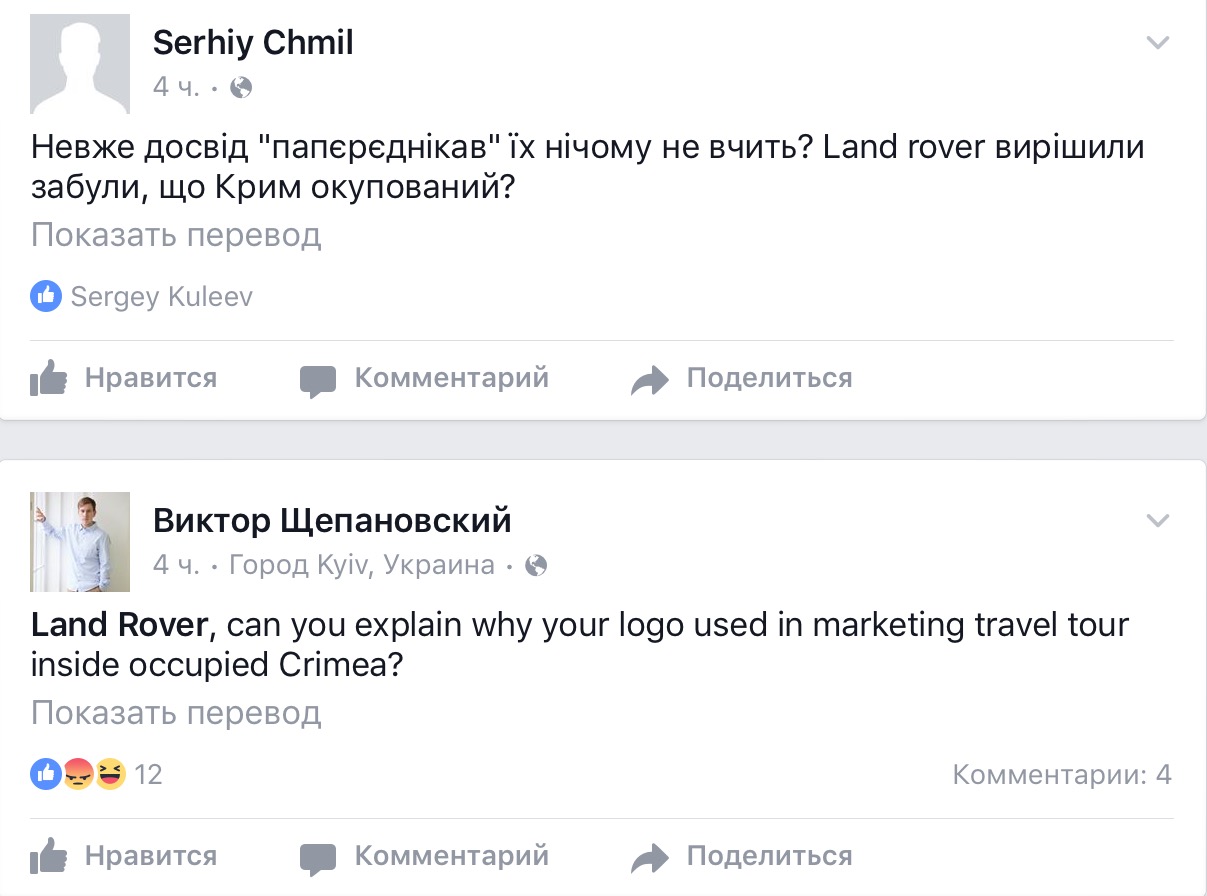The height and width of the screenshot is (896, 1207).
Task: View the 4 comments on second post
Action: coord(1061,774)
